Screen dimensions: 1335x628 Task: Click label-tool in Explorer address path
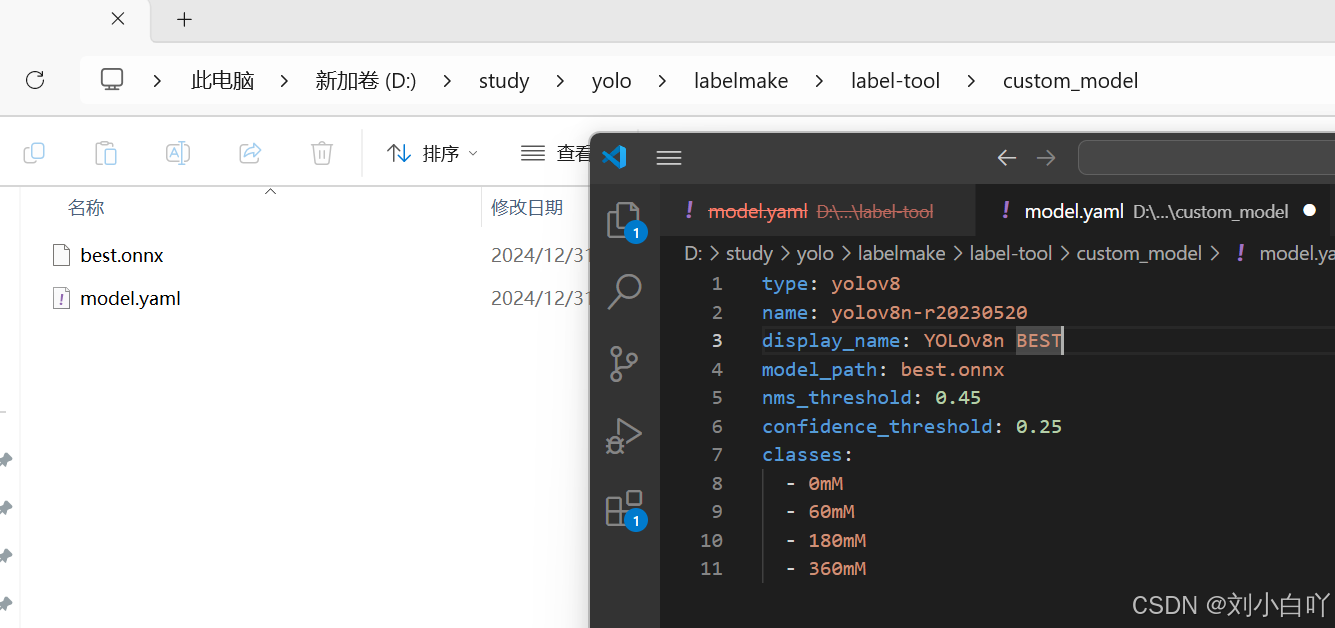[896, 81]
